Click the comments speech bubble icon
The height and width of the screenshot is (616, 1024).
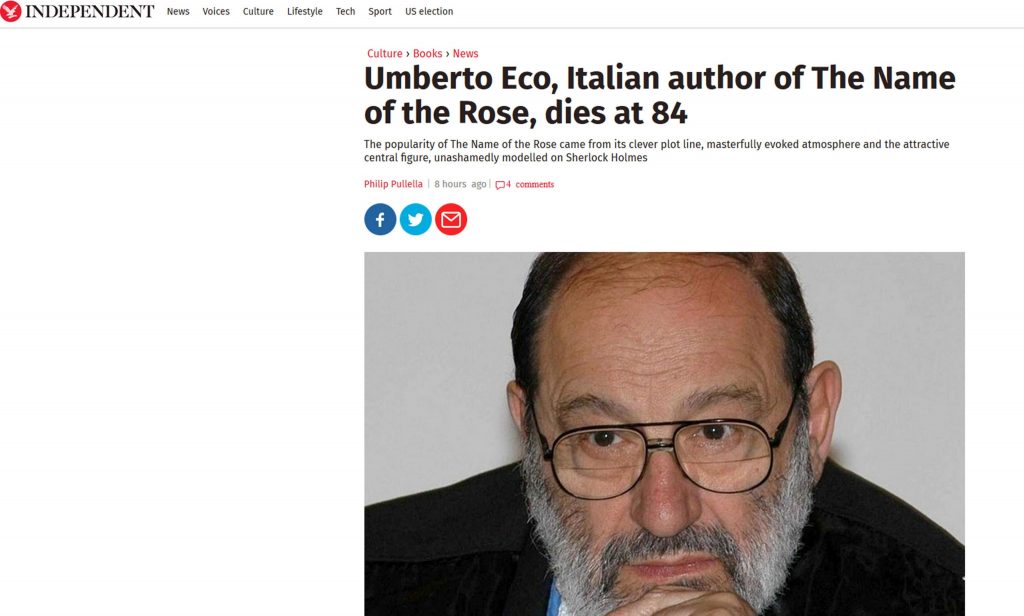tap(500, 185)
